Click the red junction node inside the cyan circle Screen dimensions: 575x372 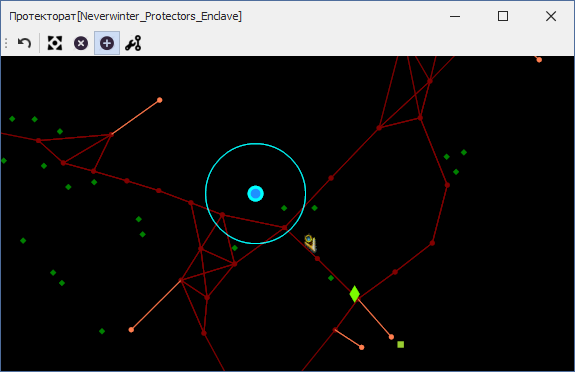[x=222, y=215]
